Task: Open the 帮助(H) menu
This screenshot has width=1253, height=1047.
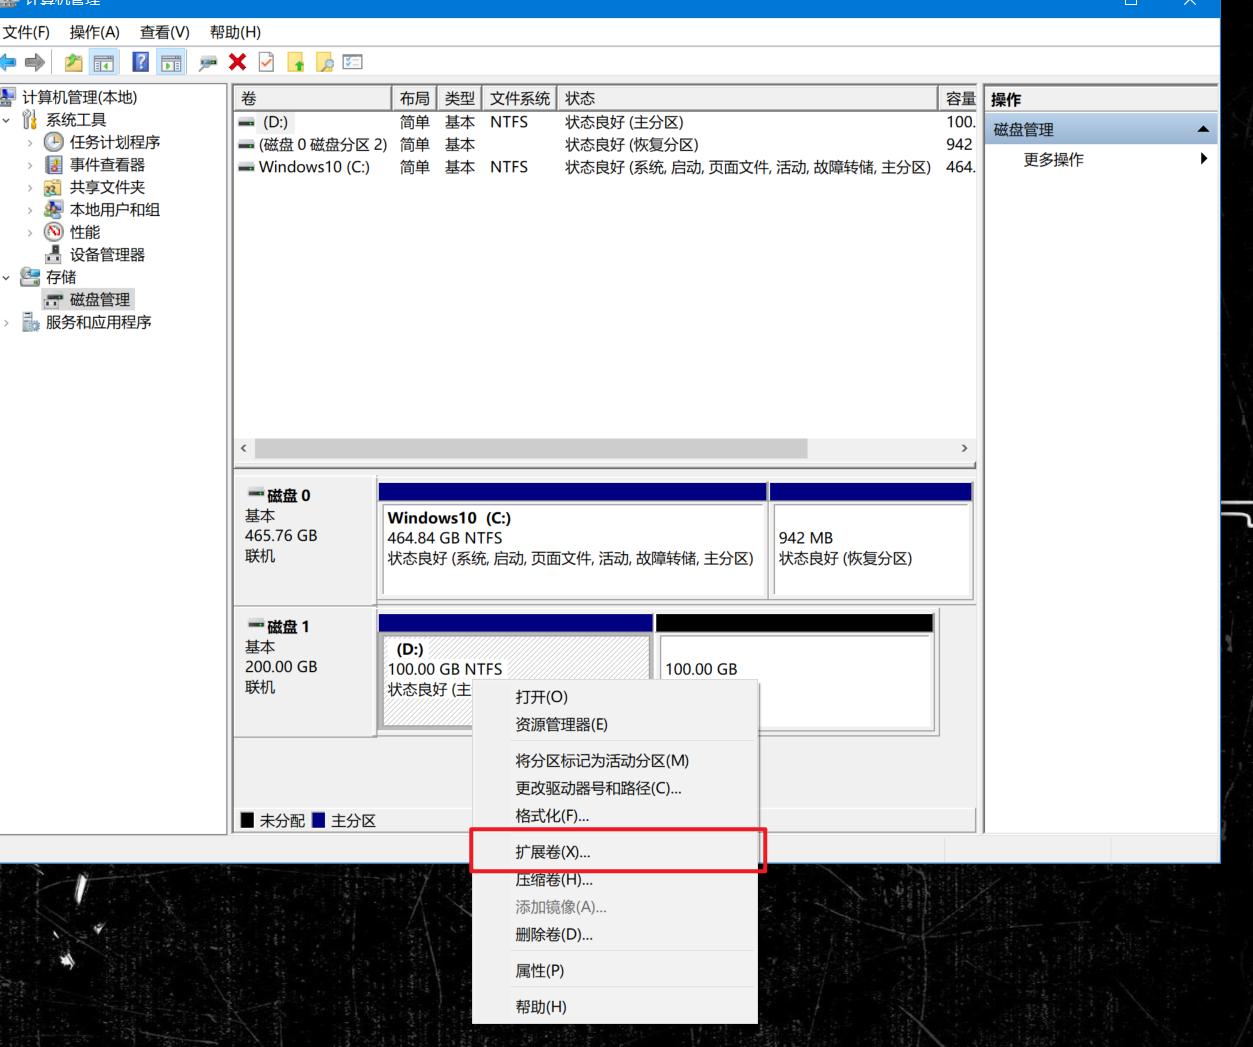Action: click(x=236, y=32)
